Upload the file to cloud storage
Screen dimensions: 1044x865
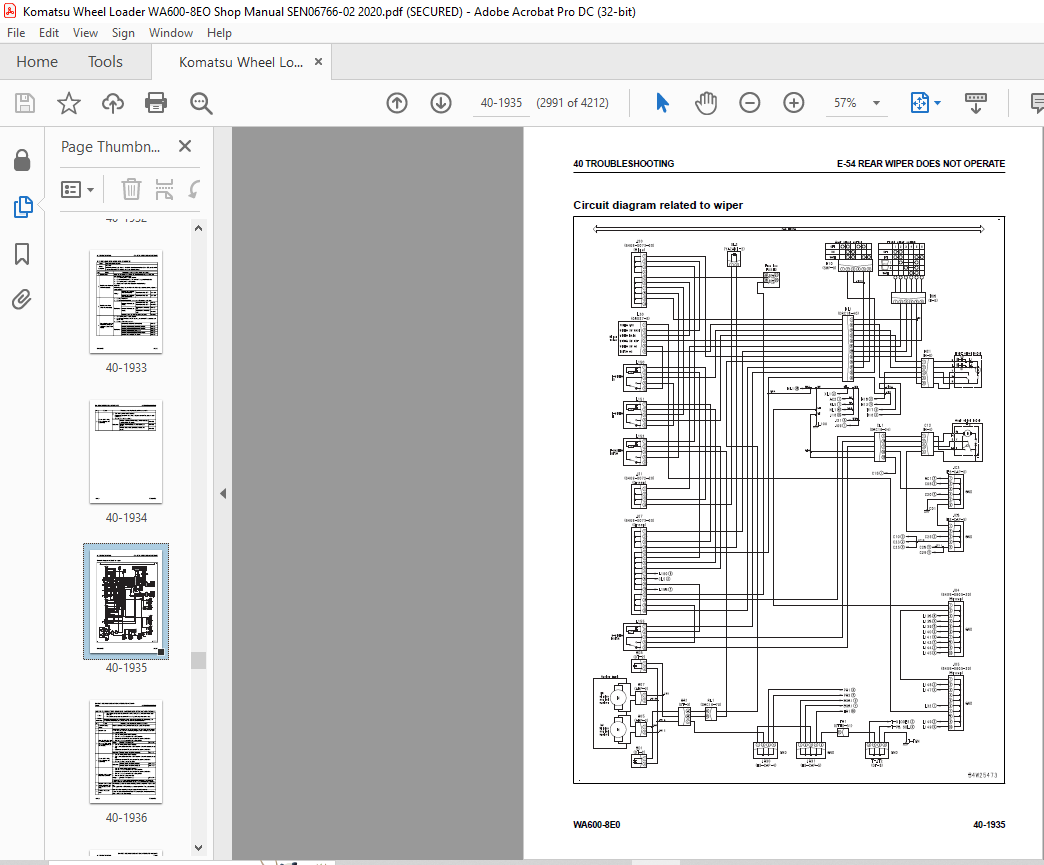[x=113, y=103]
